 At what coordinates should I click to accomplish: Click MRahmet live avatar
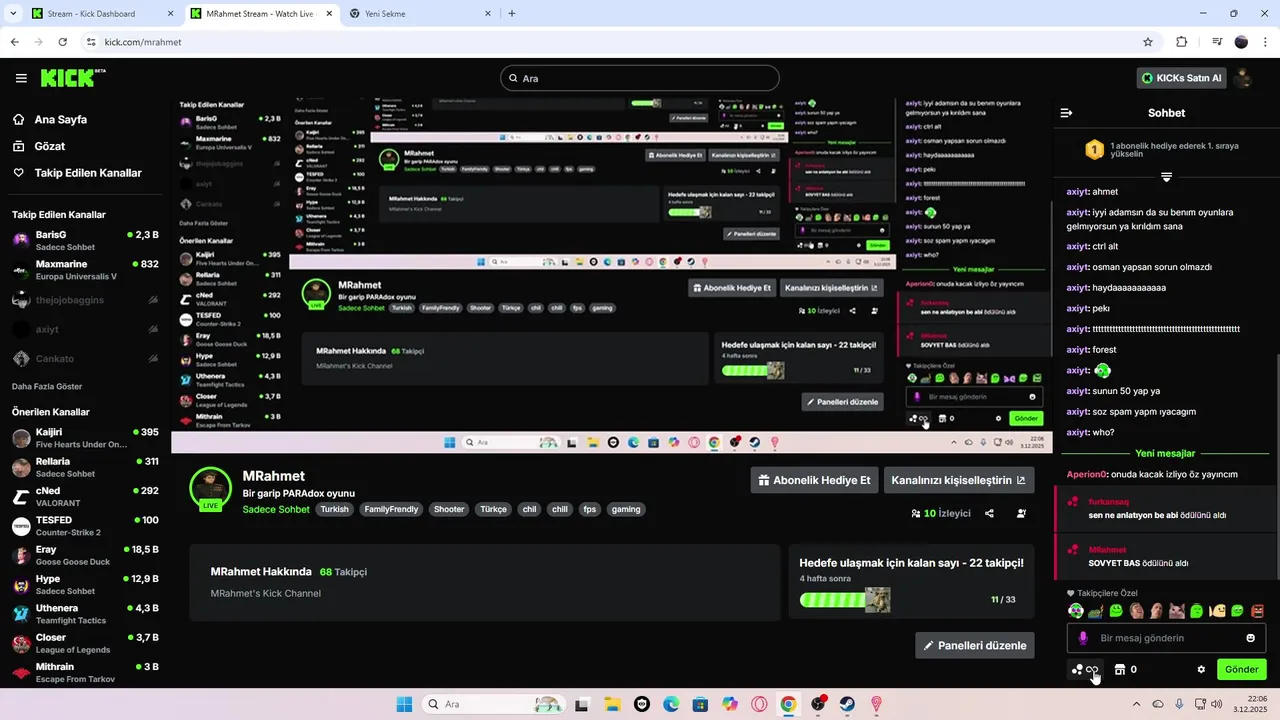point(210,487)
